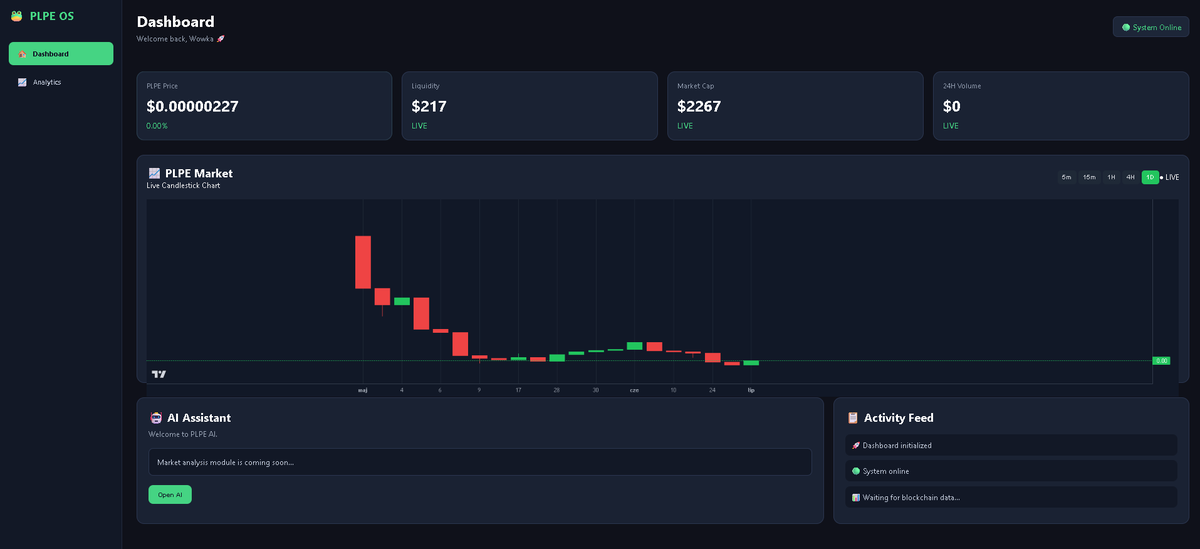Screen dimensions: 1200x549
Task: Select the 4H chart timeframe
Action: pos(1130,177)
